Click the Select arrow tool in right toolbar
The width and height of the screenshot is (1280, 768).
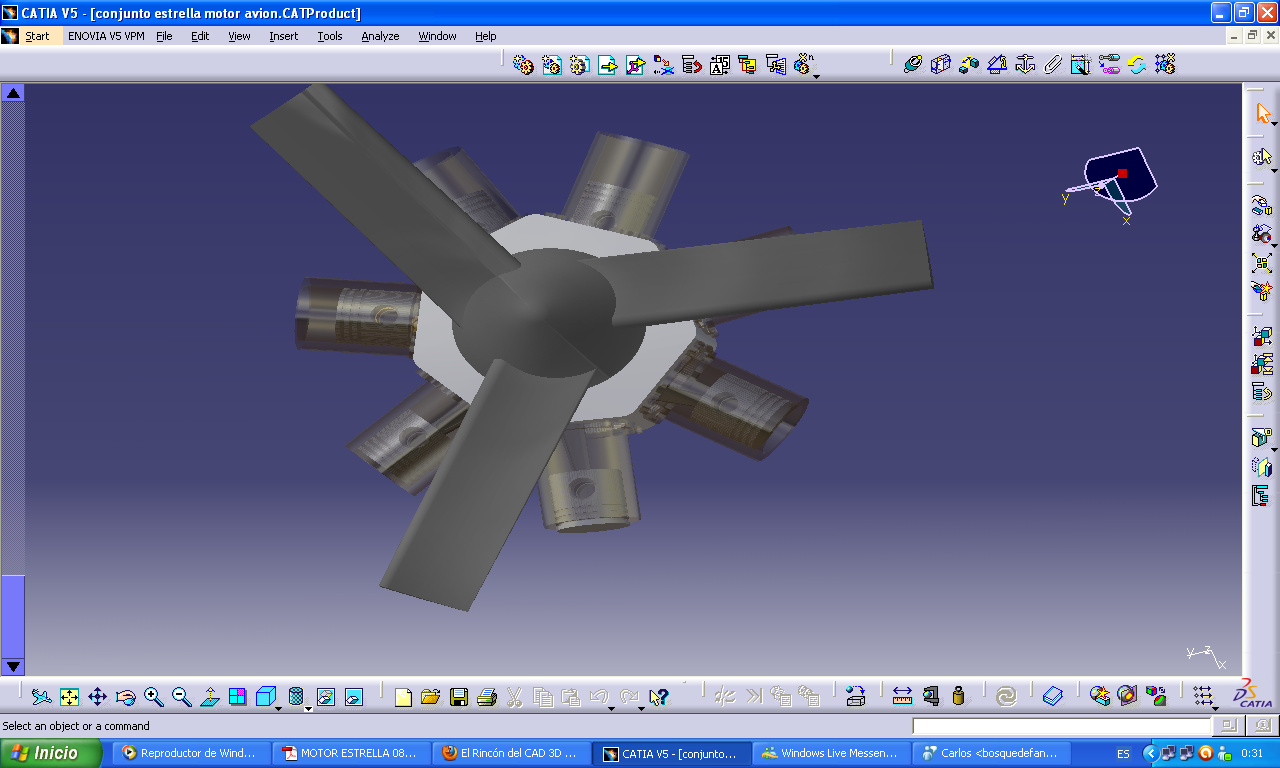click(1262, 112)
